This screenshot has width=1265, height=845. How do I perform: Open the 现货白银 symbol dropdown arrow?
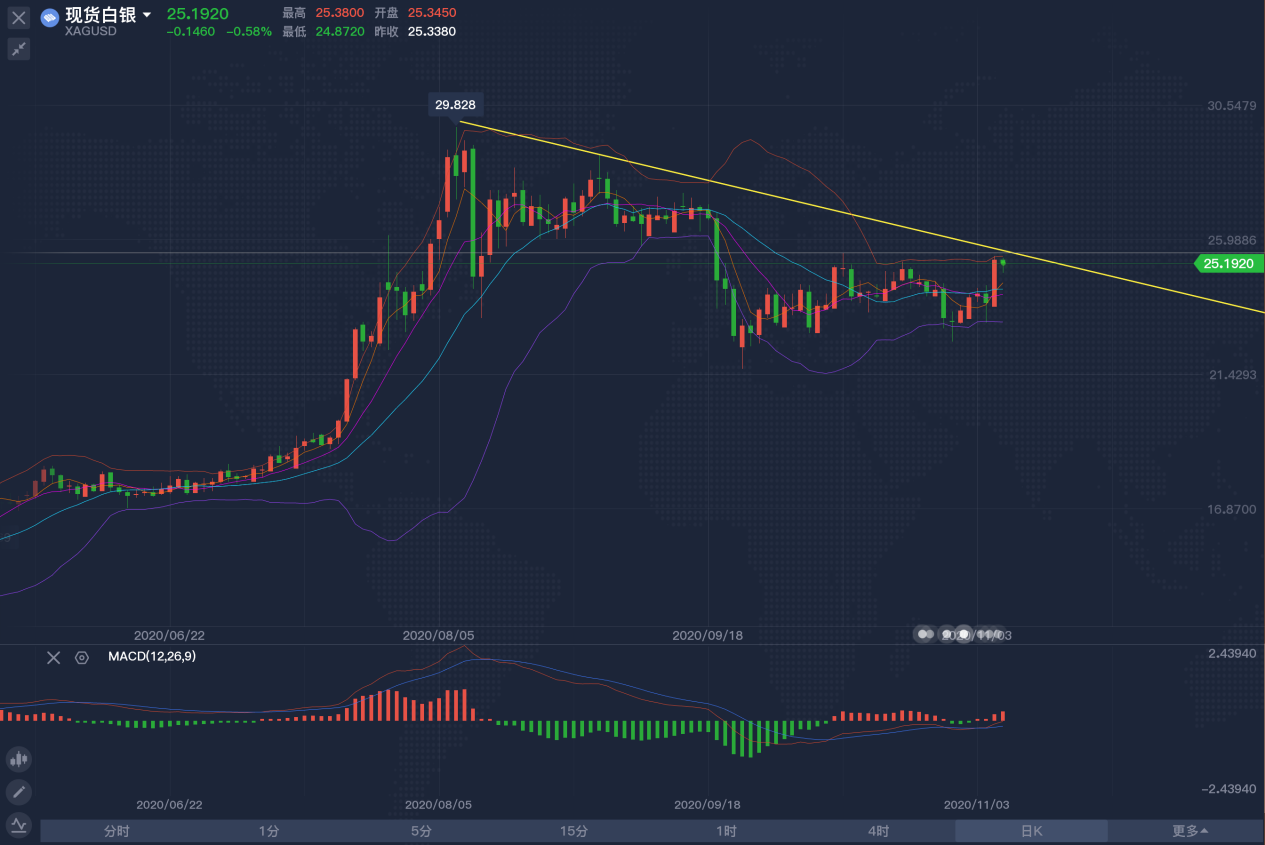pos(147,15)
